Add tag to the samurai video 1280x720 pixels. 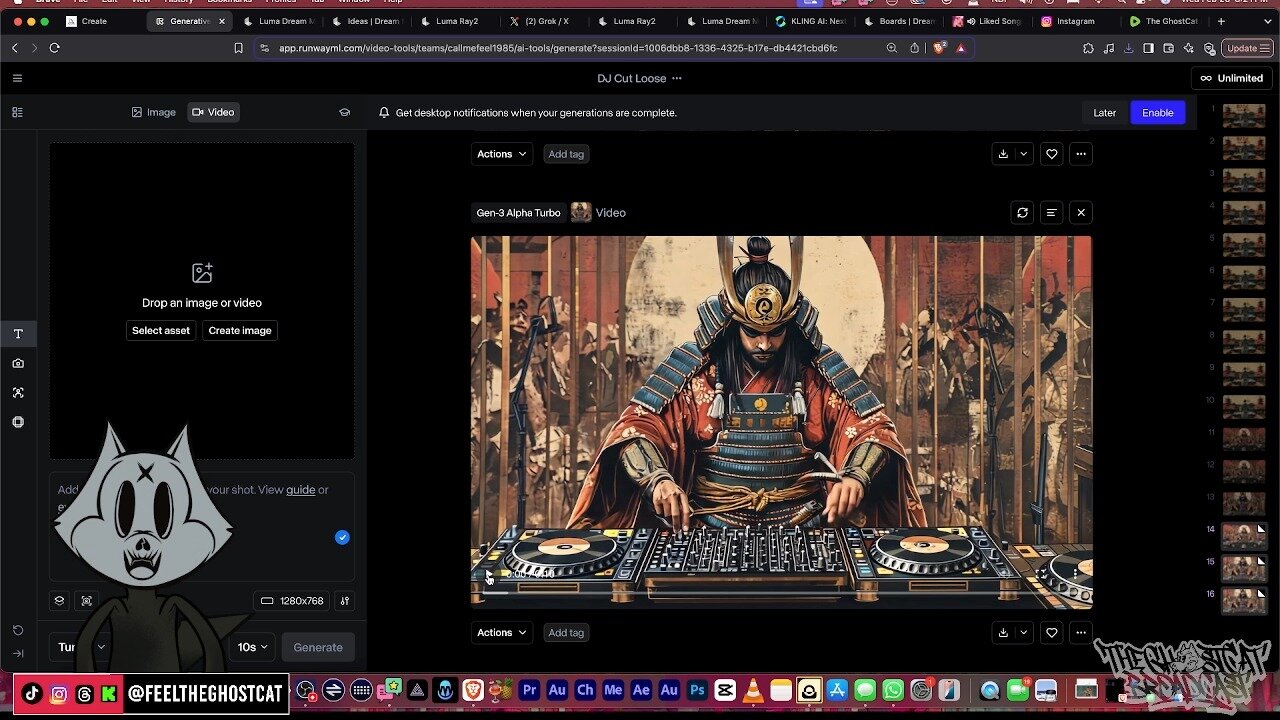(x=566, y=632)
